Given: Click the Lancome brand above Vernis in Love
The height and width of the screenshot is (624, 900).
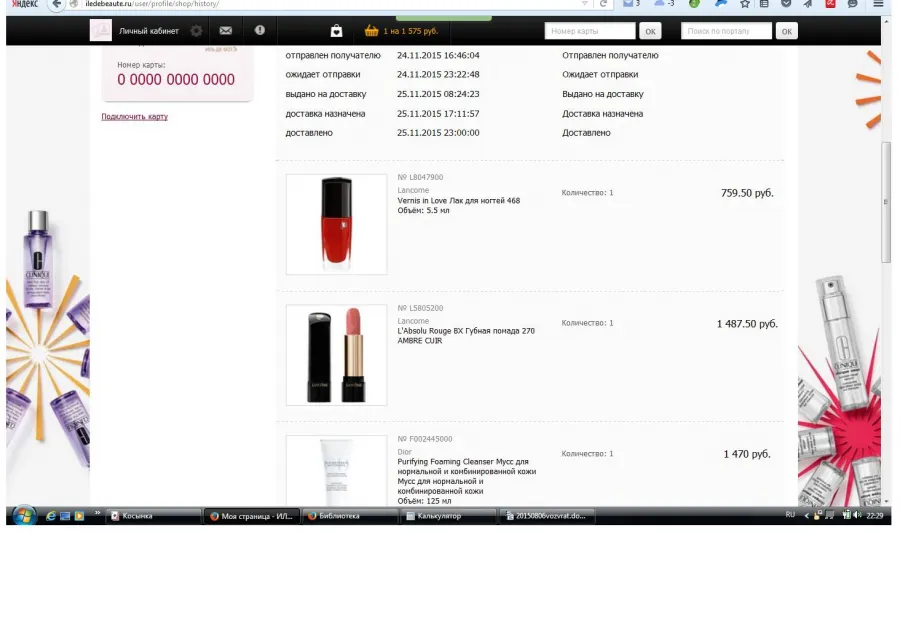Looking at the screenshot, I should click(x=413, y=190).
